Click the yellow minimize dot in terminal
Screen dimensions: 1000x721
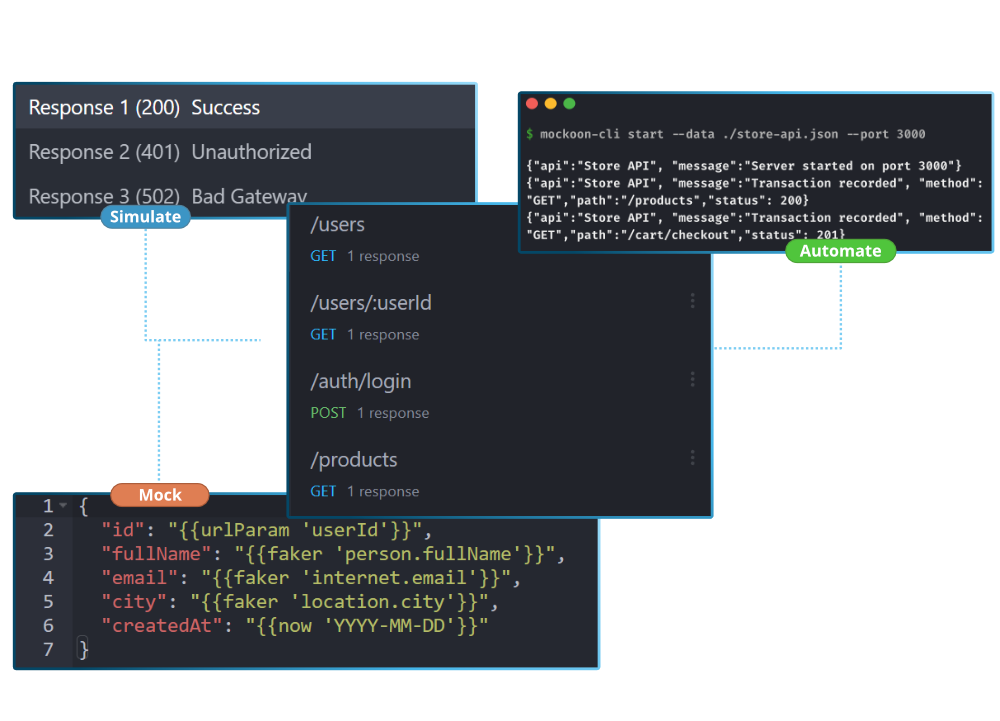click(x=550, y=103)
